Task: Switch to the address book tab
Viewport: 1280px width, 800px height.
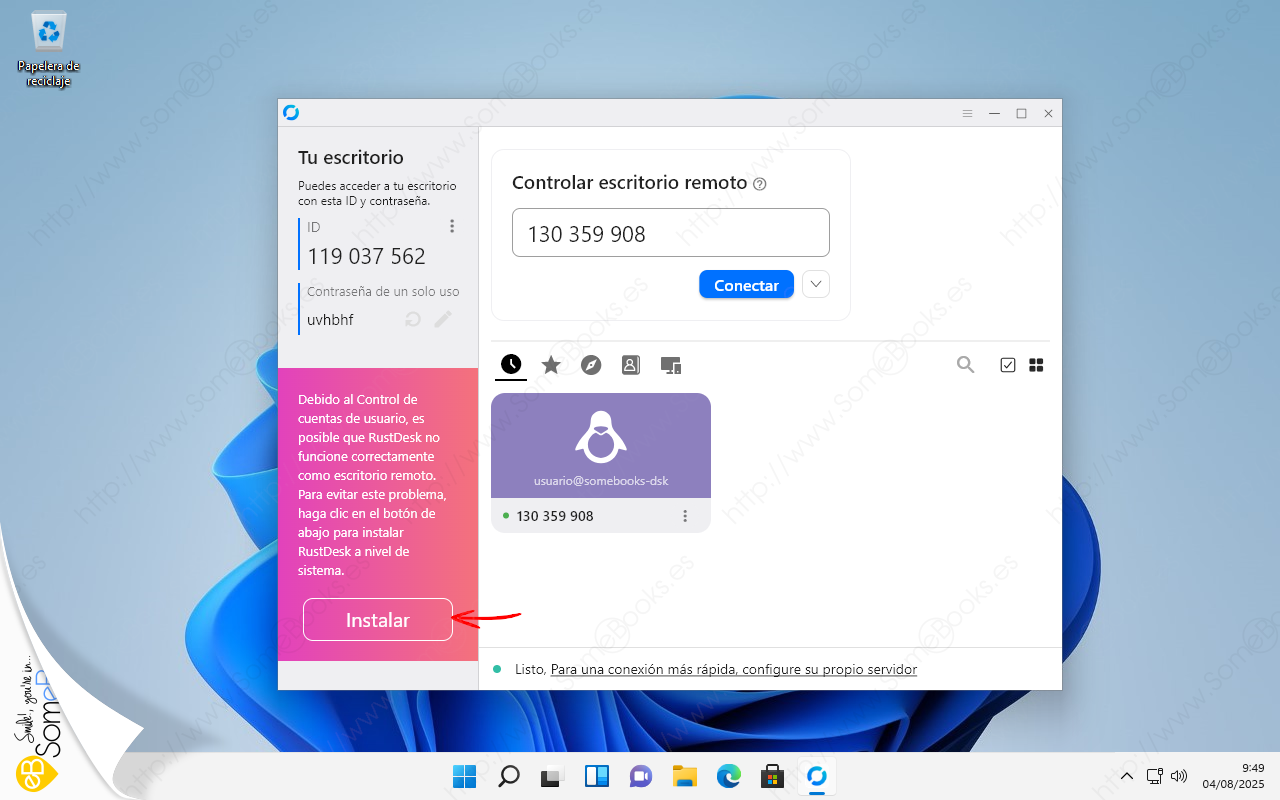Action: pos(630,365)
